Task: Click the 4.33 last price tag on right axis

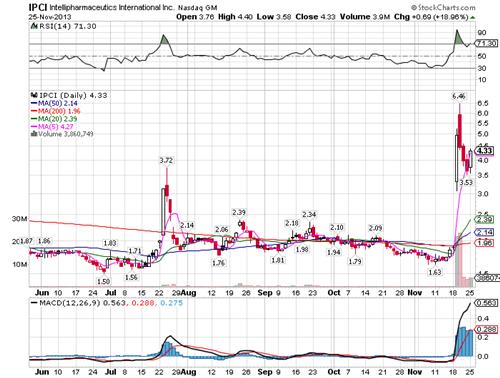Action: tap(485, 151)
